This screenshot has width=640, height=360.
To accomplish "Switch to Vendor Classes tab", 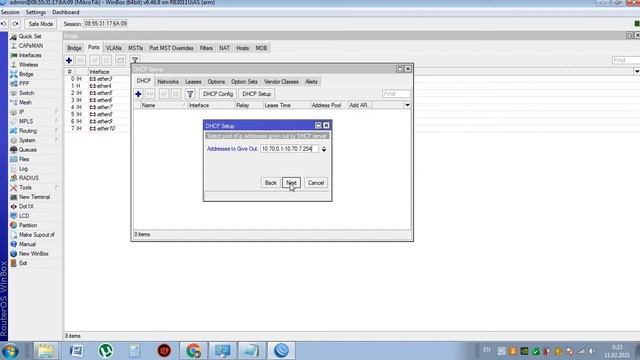I will (x=281, y=82).
